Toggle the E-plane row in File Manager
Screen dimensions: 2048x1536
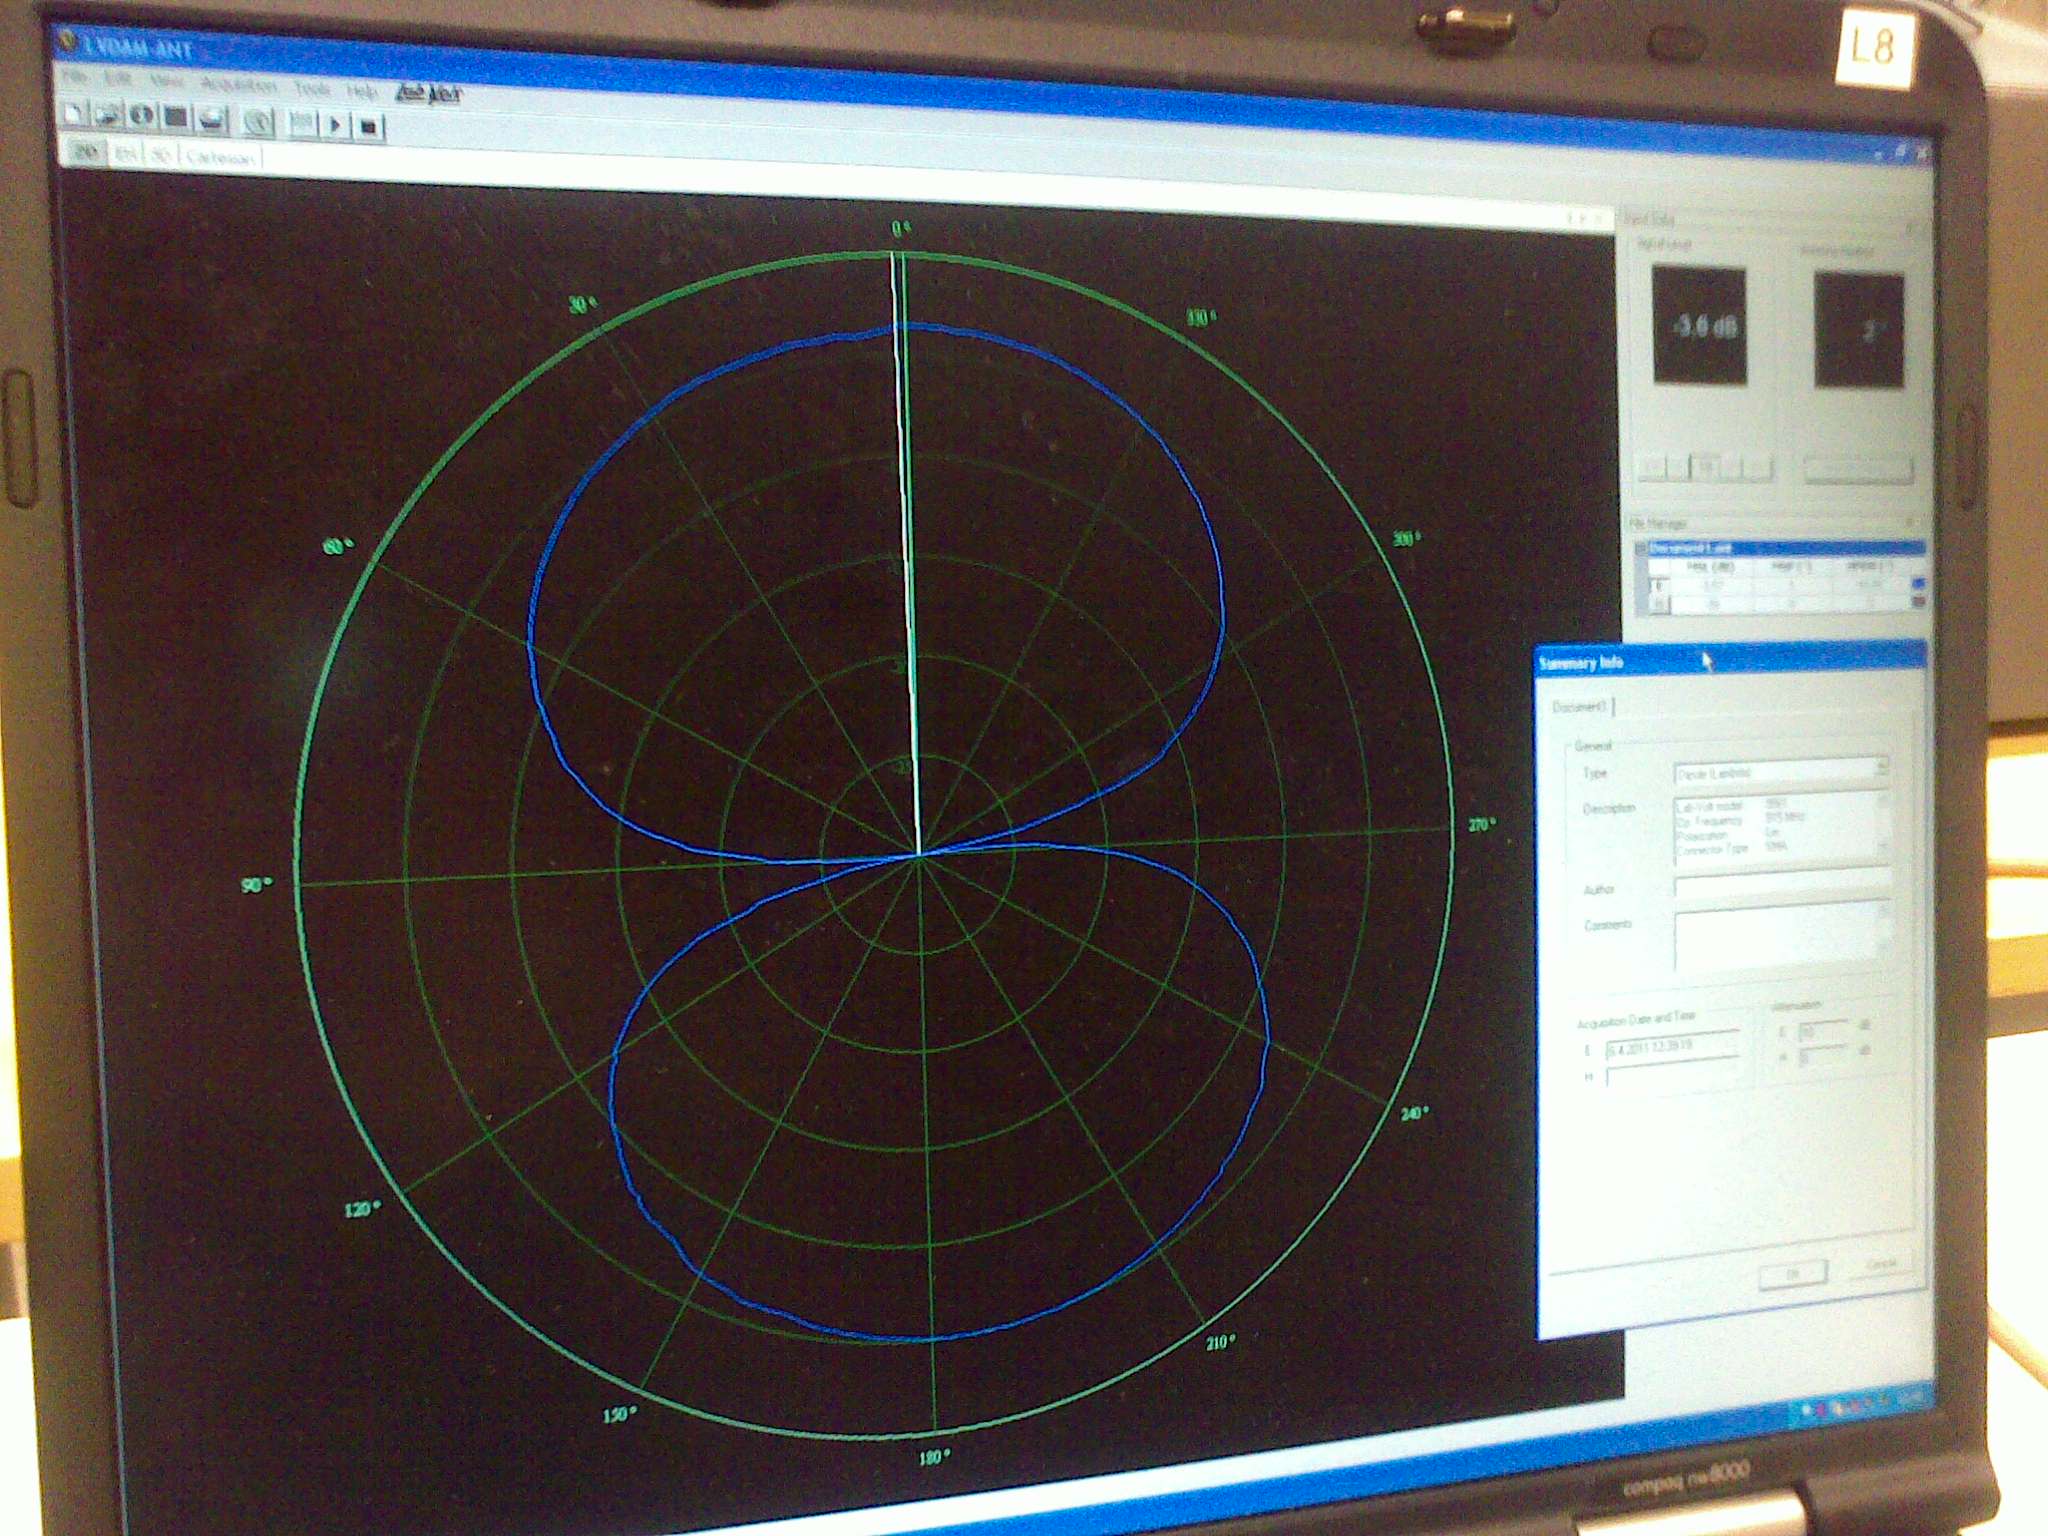coord(1659,585)
